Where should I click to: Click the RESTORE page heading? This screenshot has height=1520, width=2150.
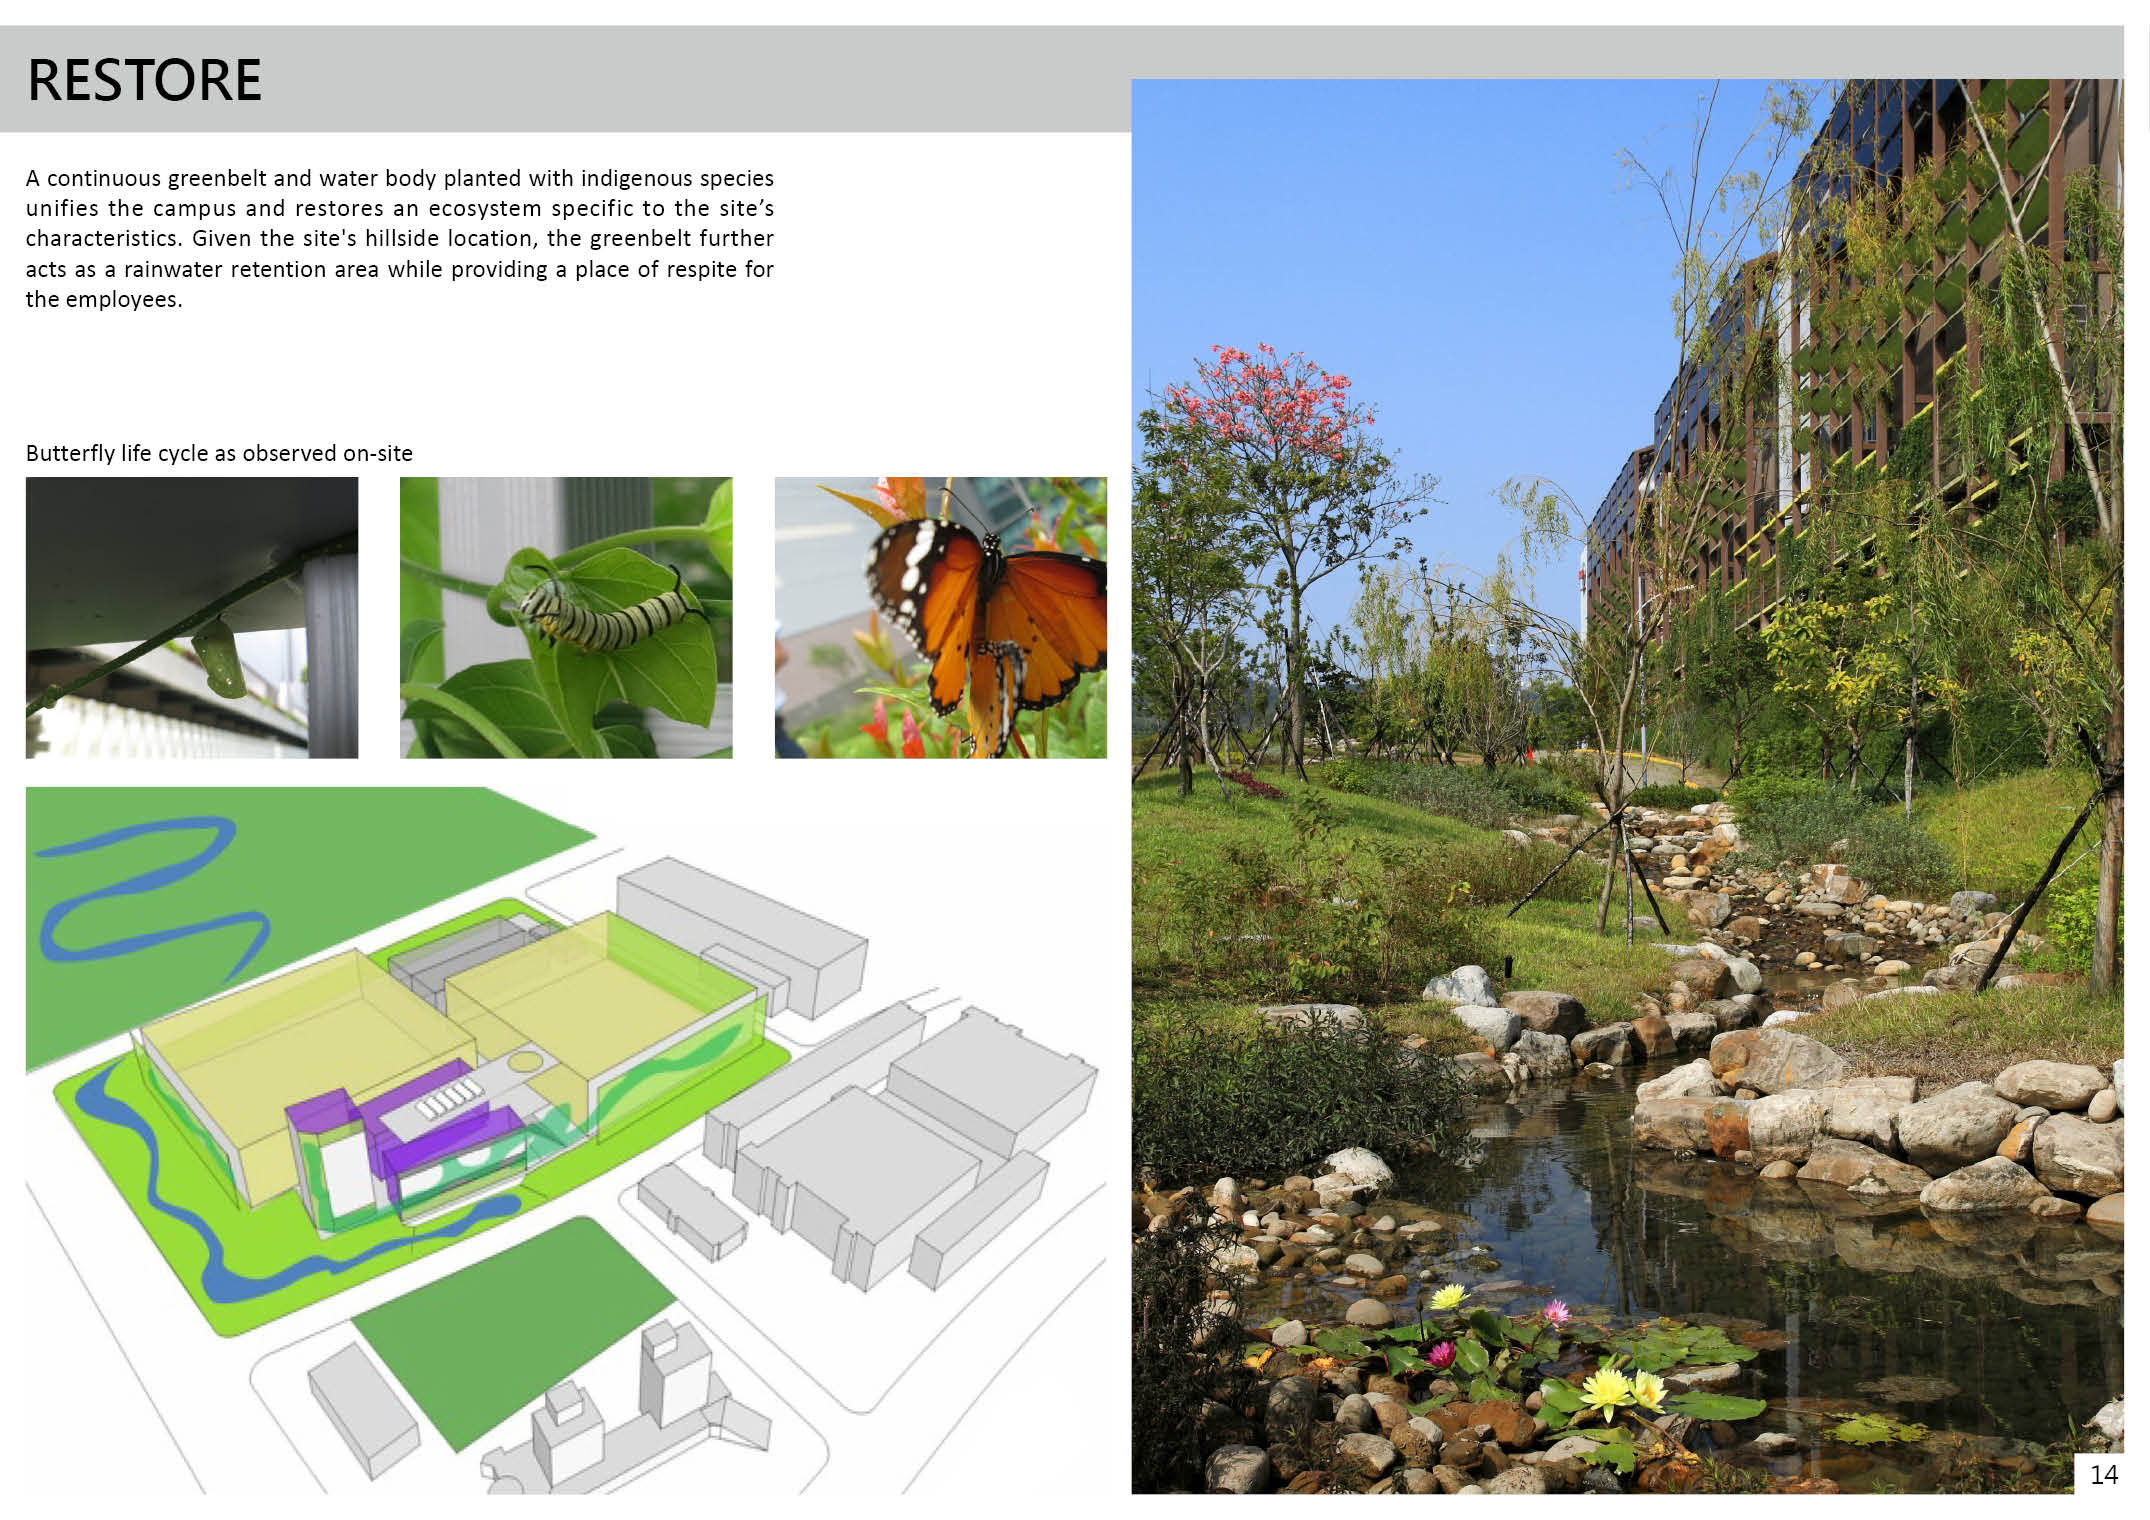click(144, 80)
